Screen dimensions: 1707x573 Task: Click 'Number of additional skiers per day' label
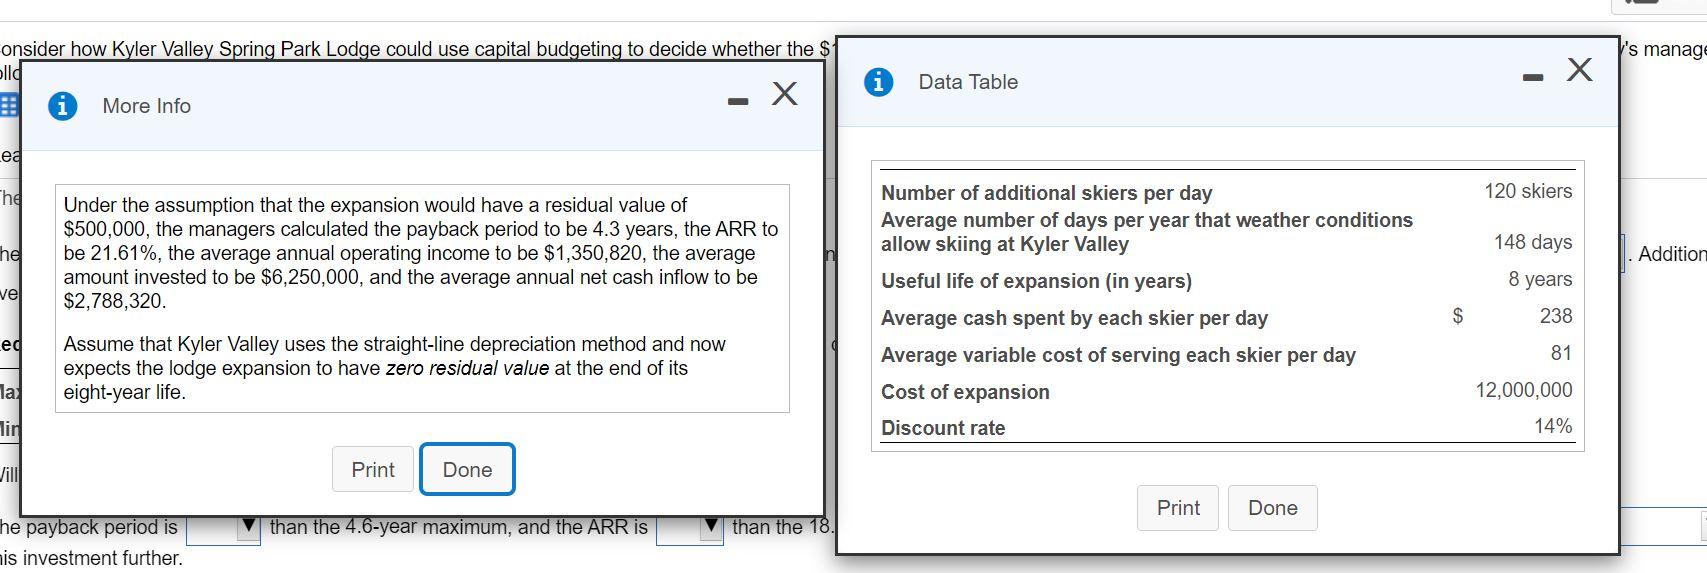[1046, 193]
